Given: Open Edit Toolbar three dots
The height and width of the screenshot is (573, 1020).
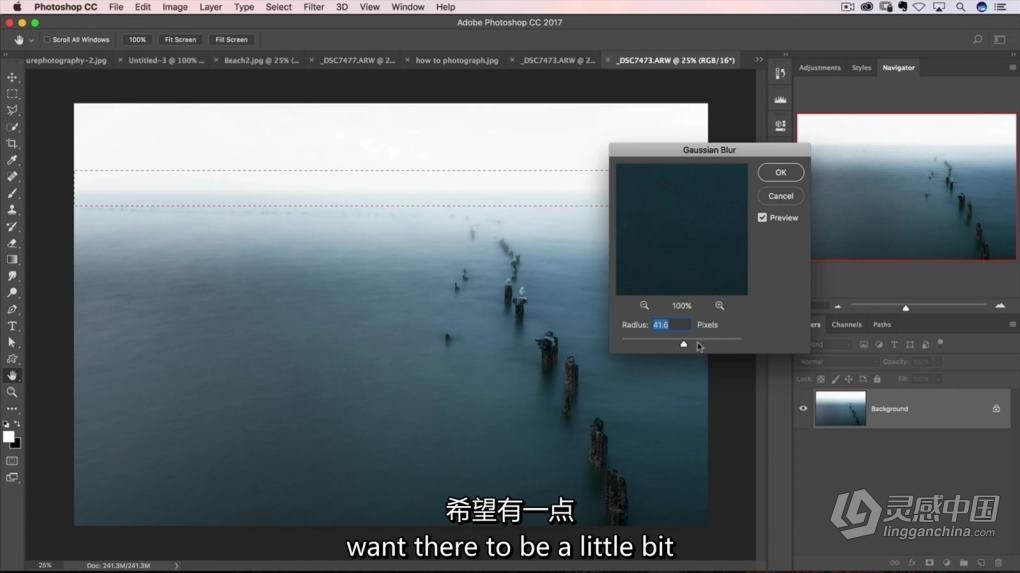Looking at the screenshot, I should point(12,409).
